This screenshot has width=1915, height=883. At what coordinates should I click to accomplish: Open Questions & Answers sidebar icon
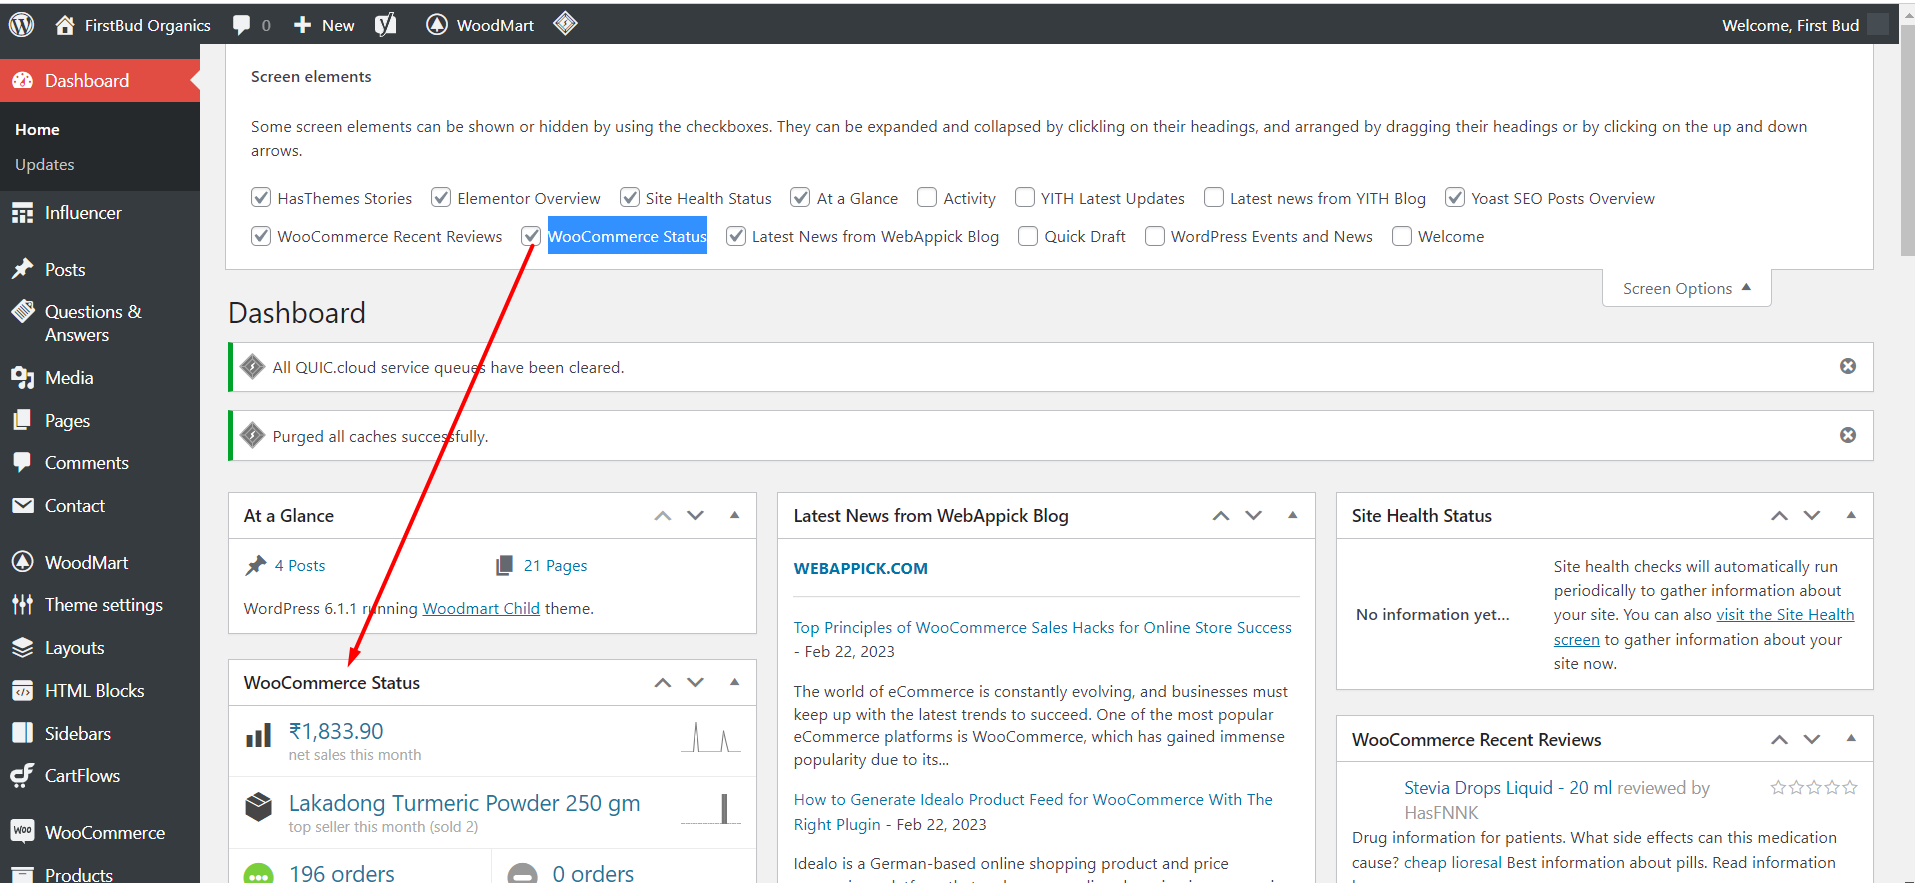click(23, 312)
